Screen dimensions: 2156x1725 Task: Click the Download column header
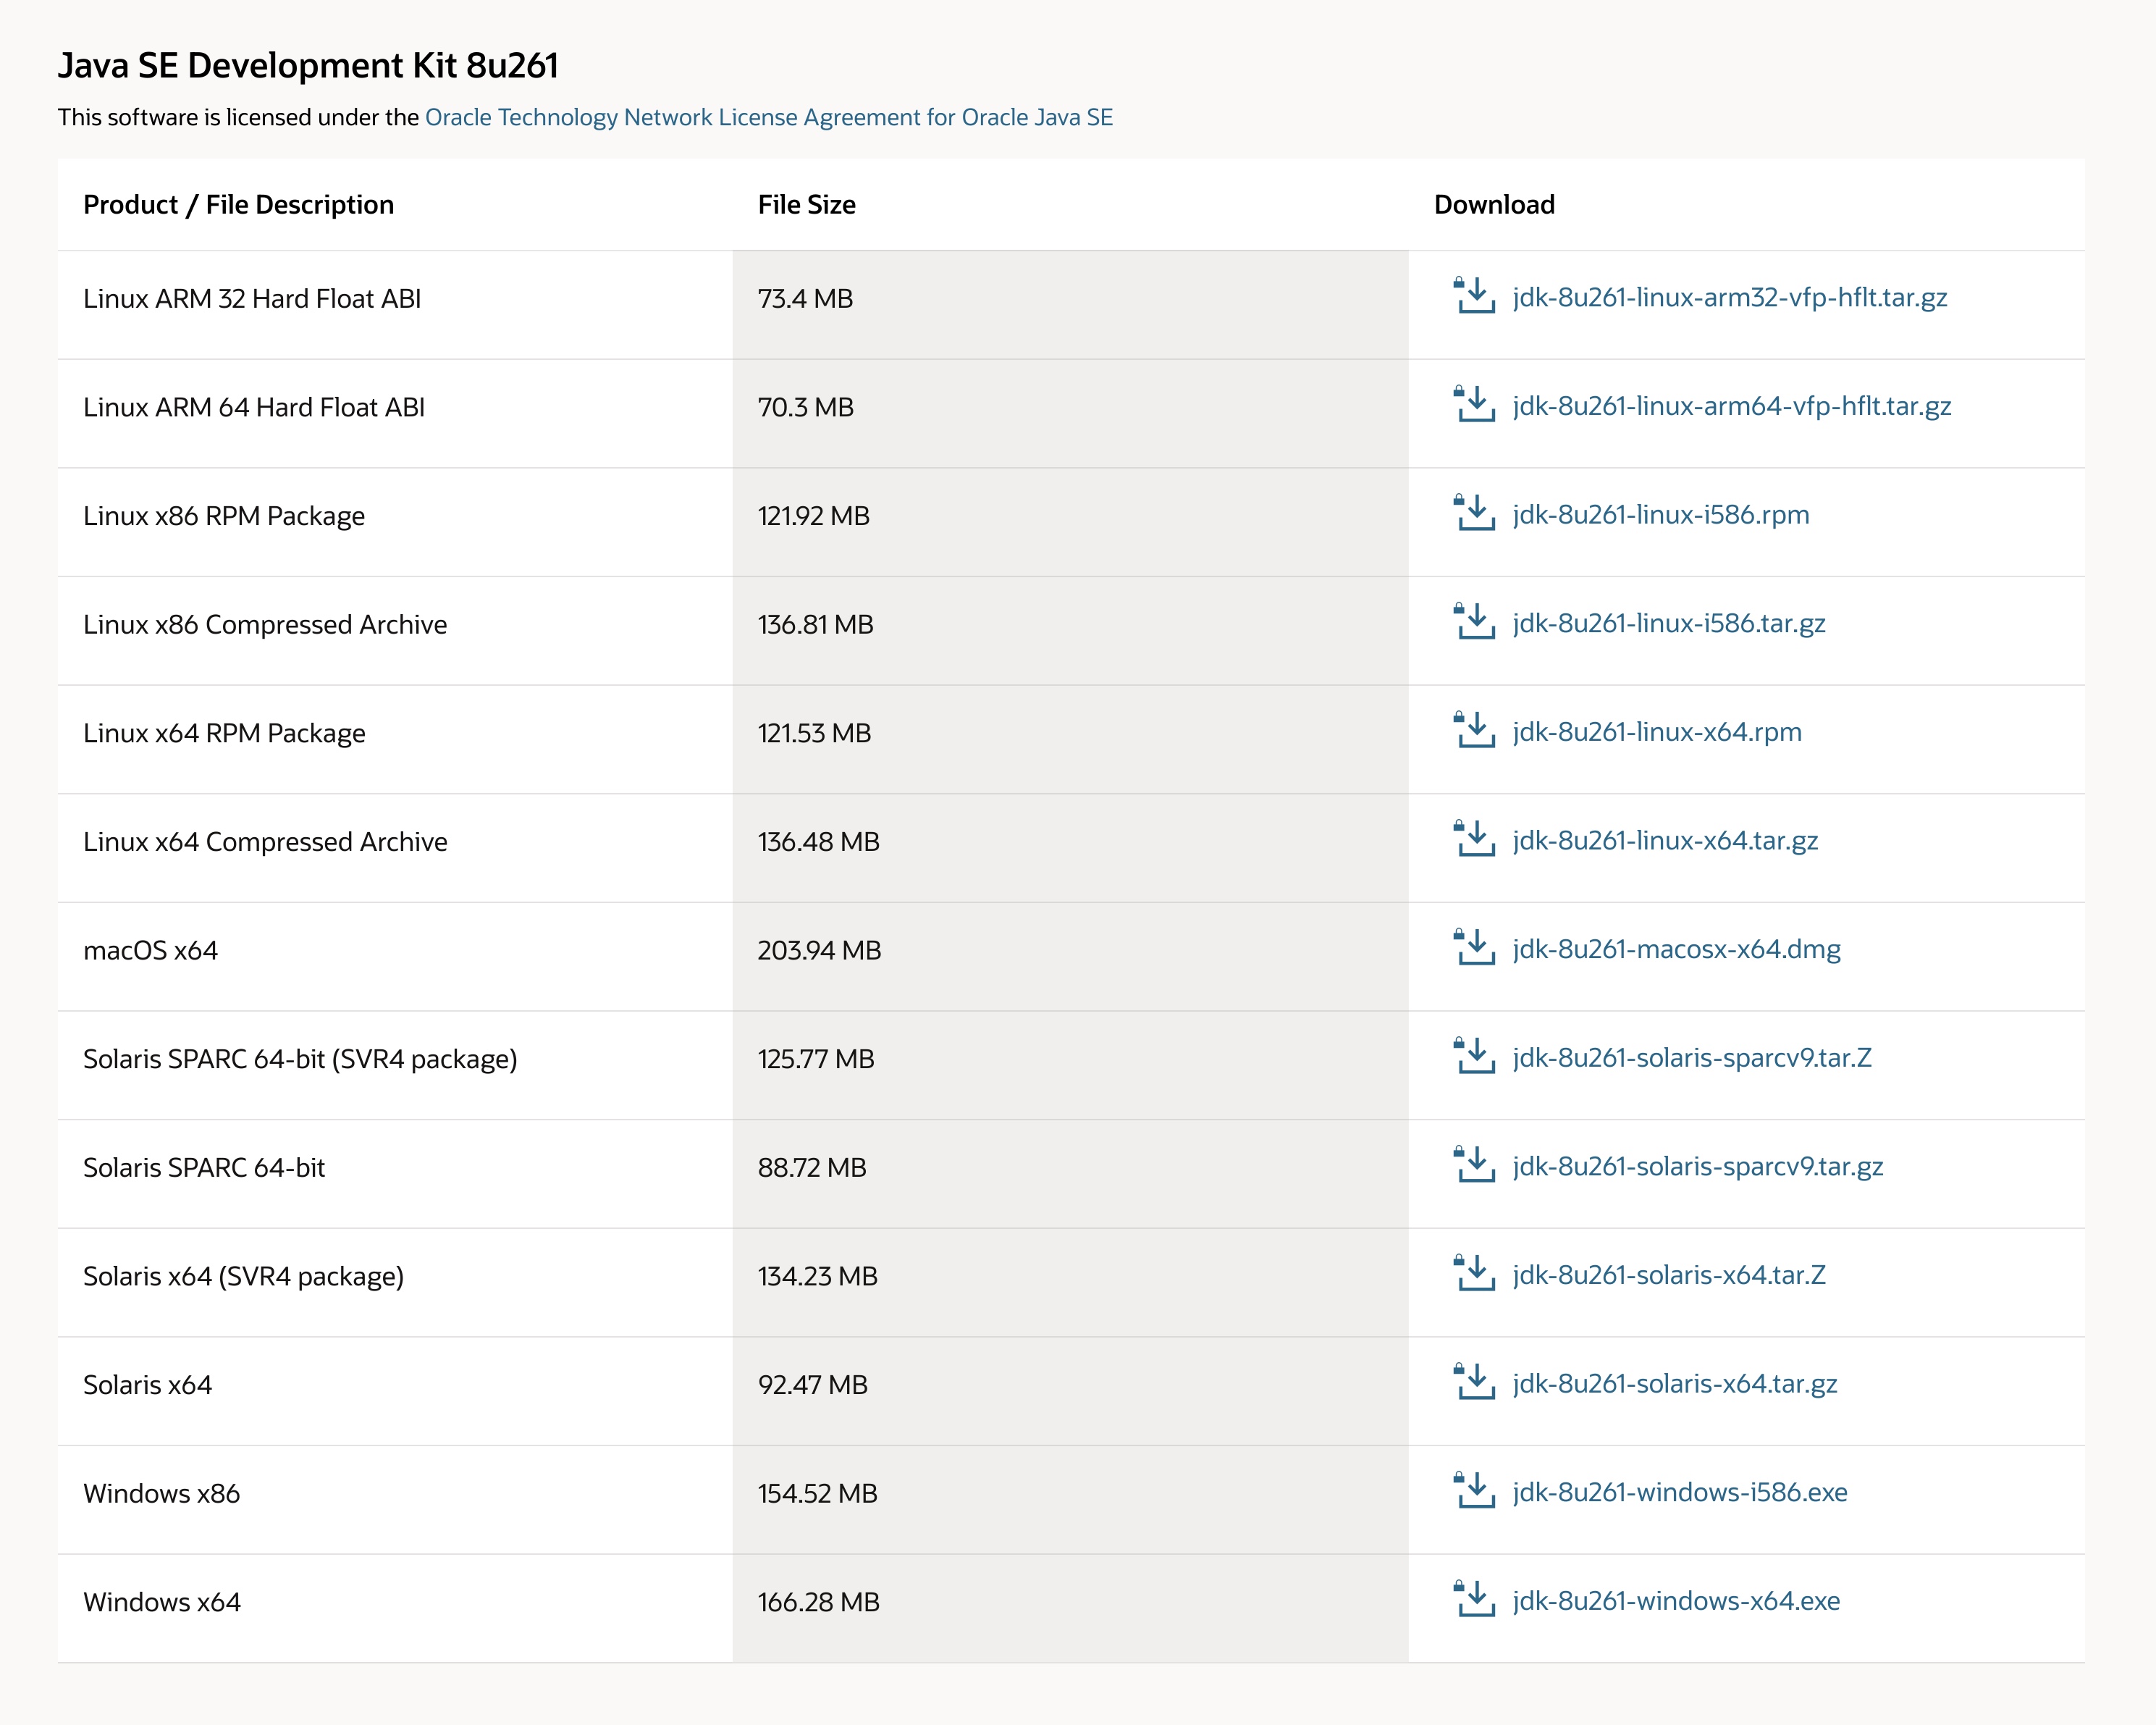[x=1493, y=205]
